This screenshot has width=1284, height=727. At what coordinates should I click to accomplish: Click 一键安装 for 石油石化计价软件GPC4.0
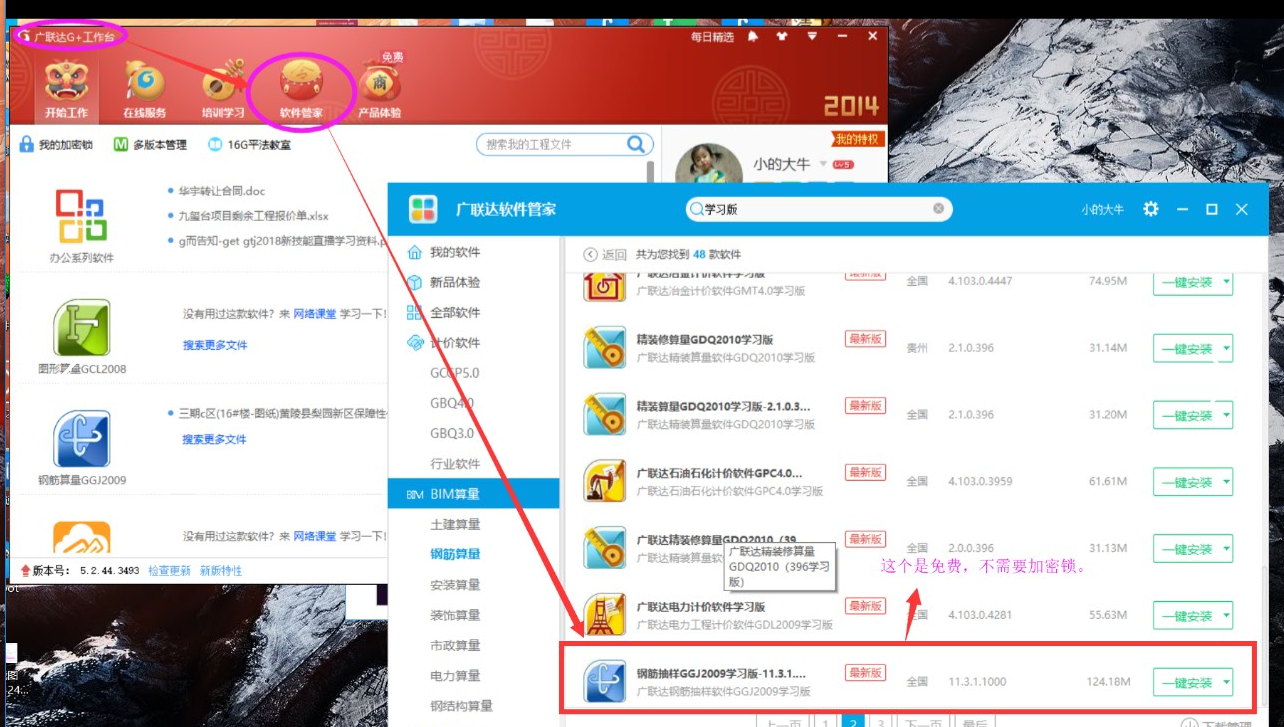[x=1186, y=482]
